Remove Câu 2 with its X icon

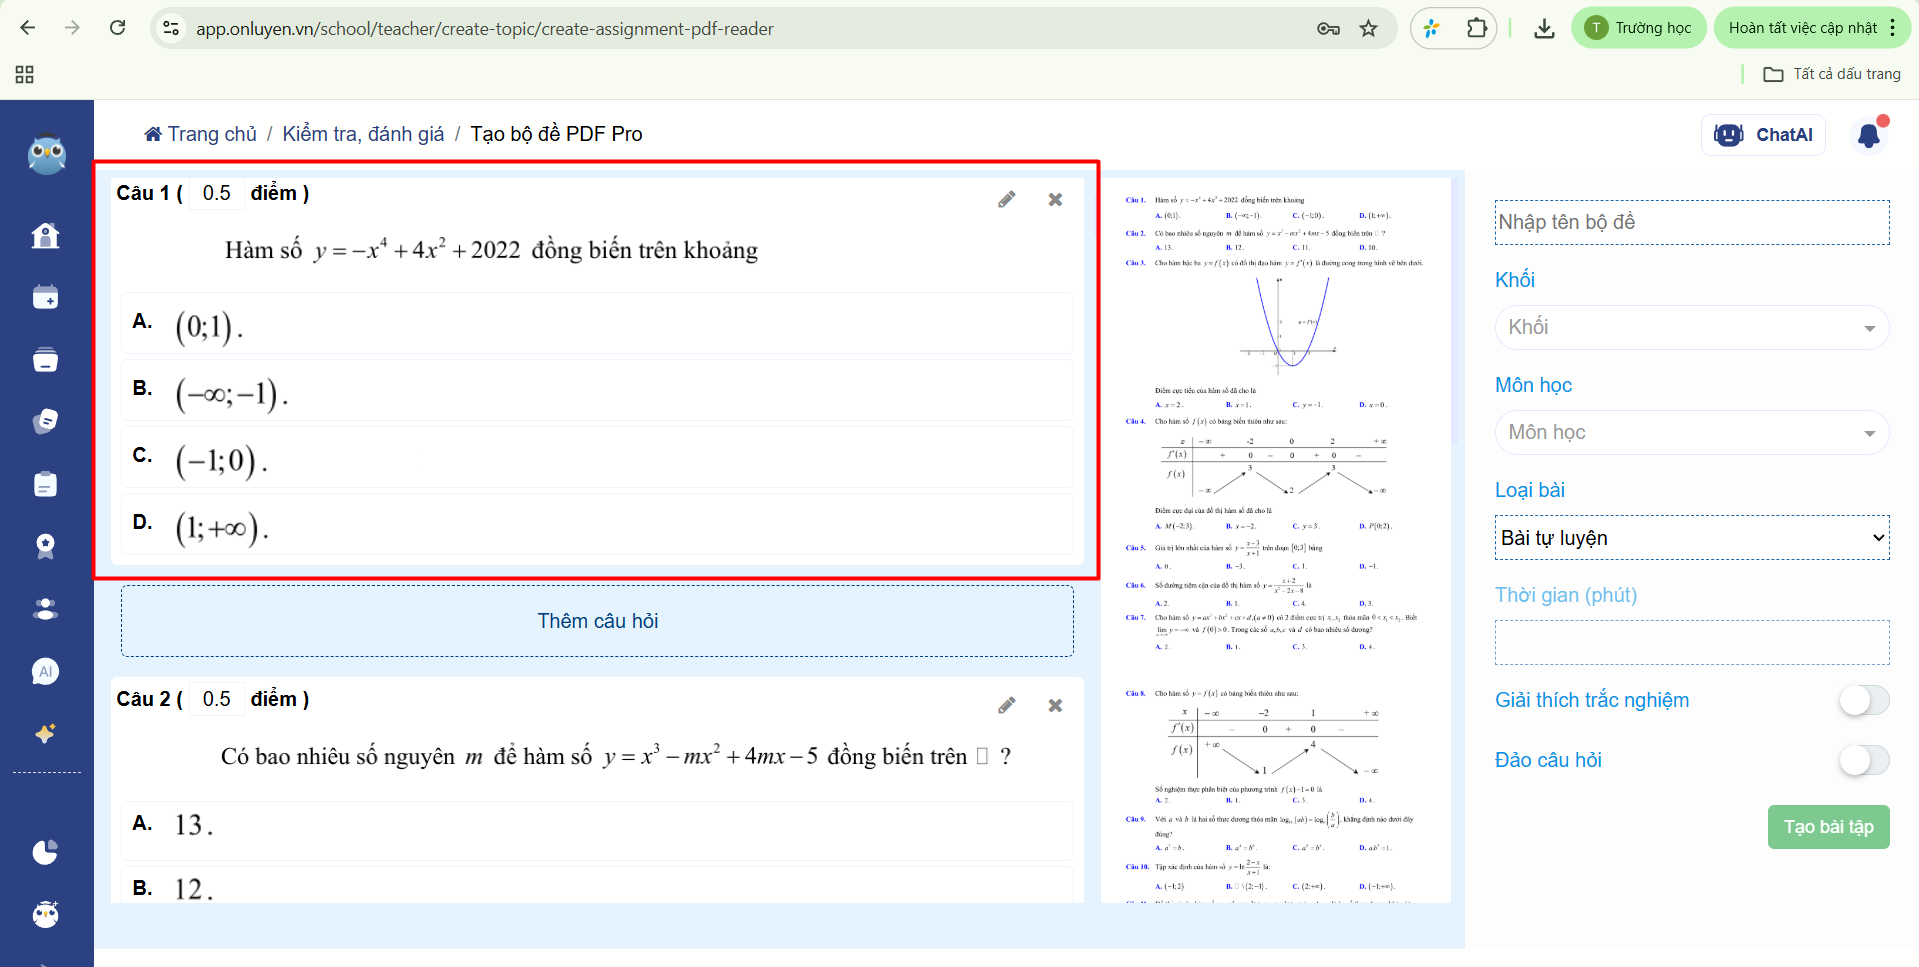[x=1055, y=706]
